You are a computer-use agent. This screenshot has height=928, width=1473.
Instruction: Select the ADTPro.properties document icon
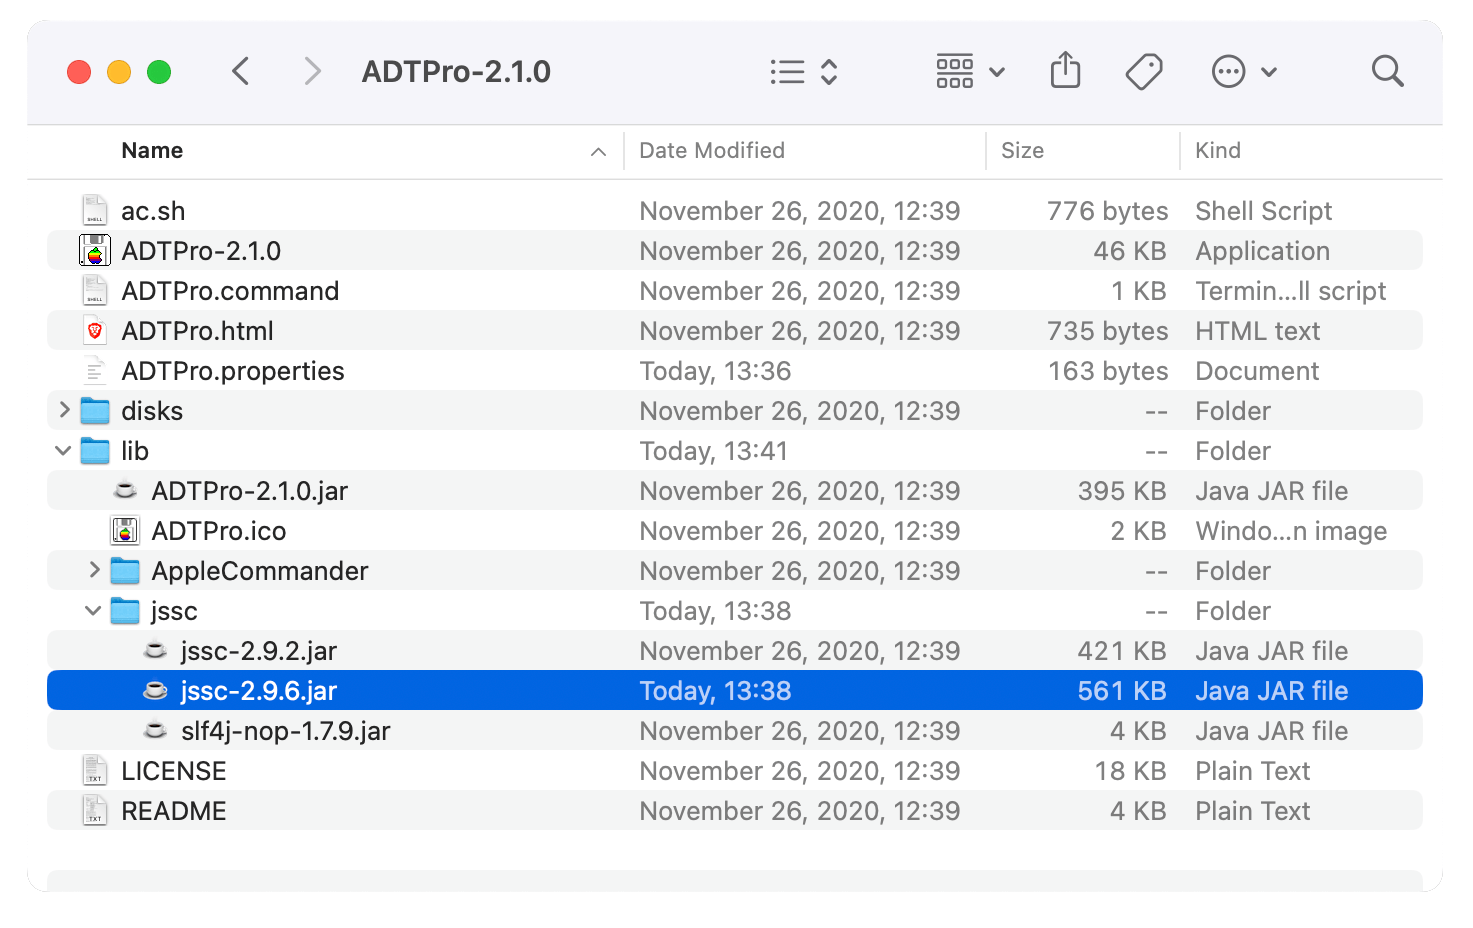tap(94, 370)
